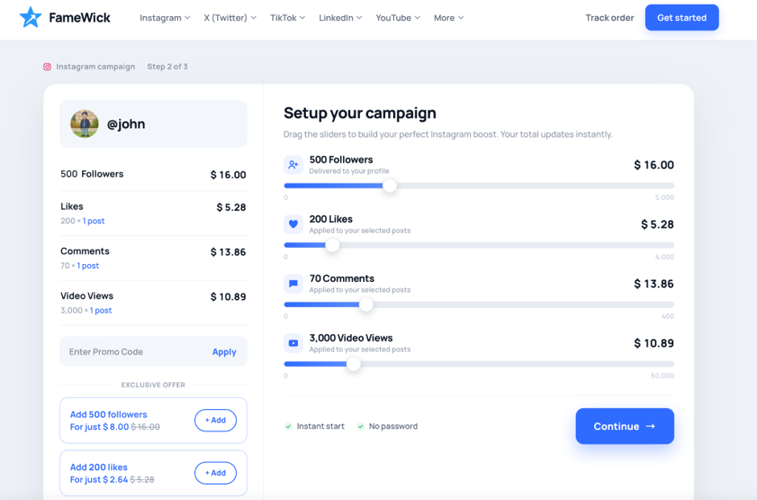Image resolution: width=757 pixels, height=500 pixels.
Task: Click the Comments 1 post link
Action: point(88,266)
